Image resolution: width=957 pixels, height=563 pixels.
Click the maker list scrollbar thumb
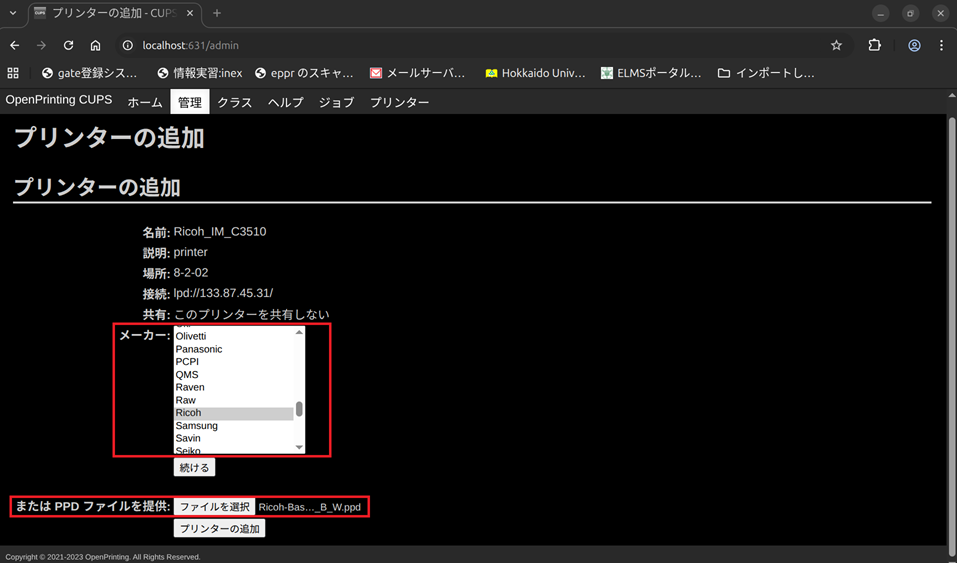coord(299,409)
